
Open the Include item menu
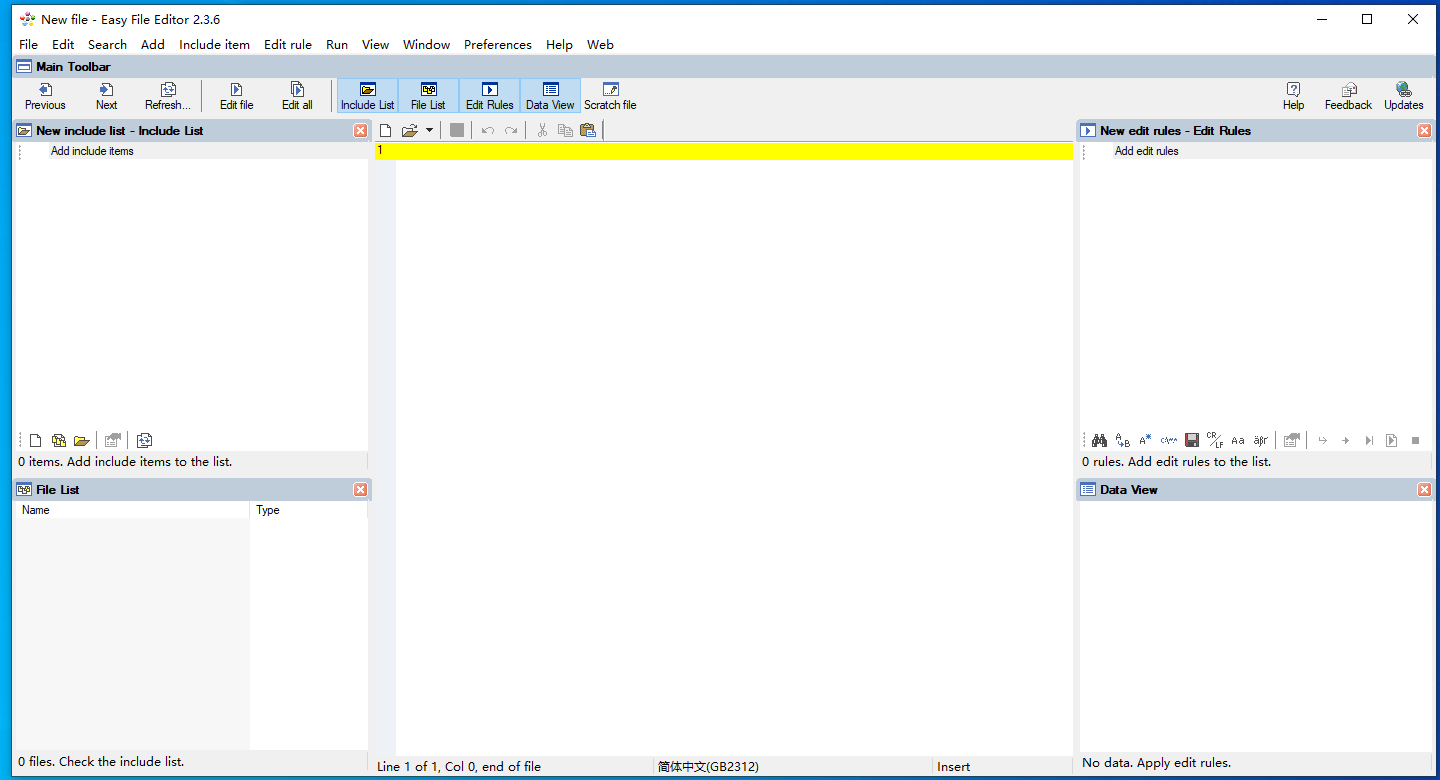point(214,44)
